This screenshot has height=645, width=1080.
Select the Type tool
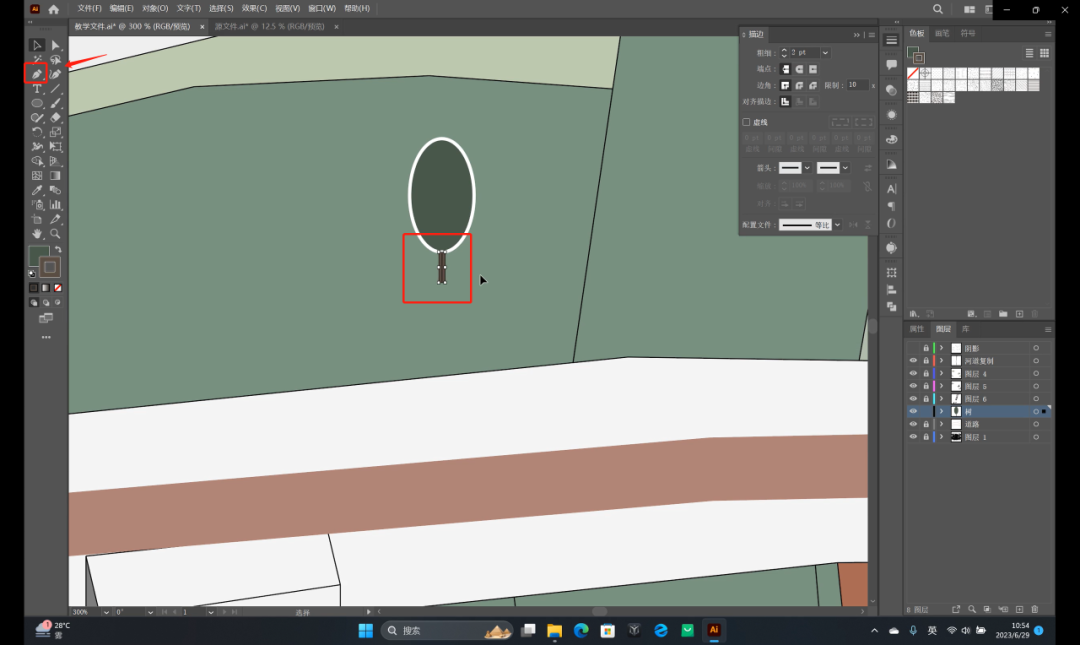pos(37,89)
